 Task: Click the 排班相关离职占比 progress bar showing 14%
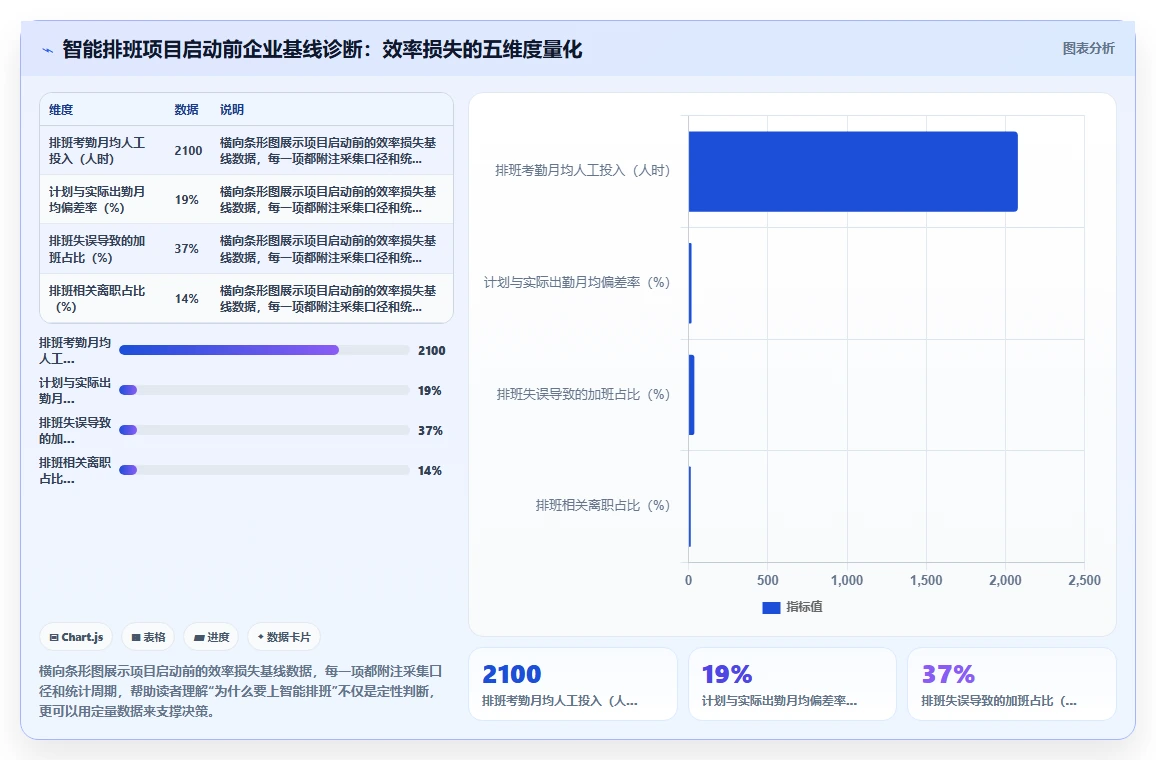click(264, 470)
